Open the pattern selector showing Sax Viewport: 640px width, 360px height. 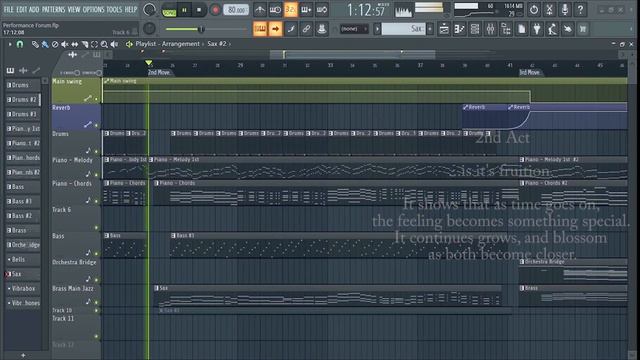pos(403,29)
